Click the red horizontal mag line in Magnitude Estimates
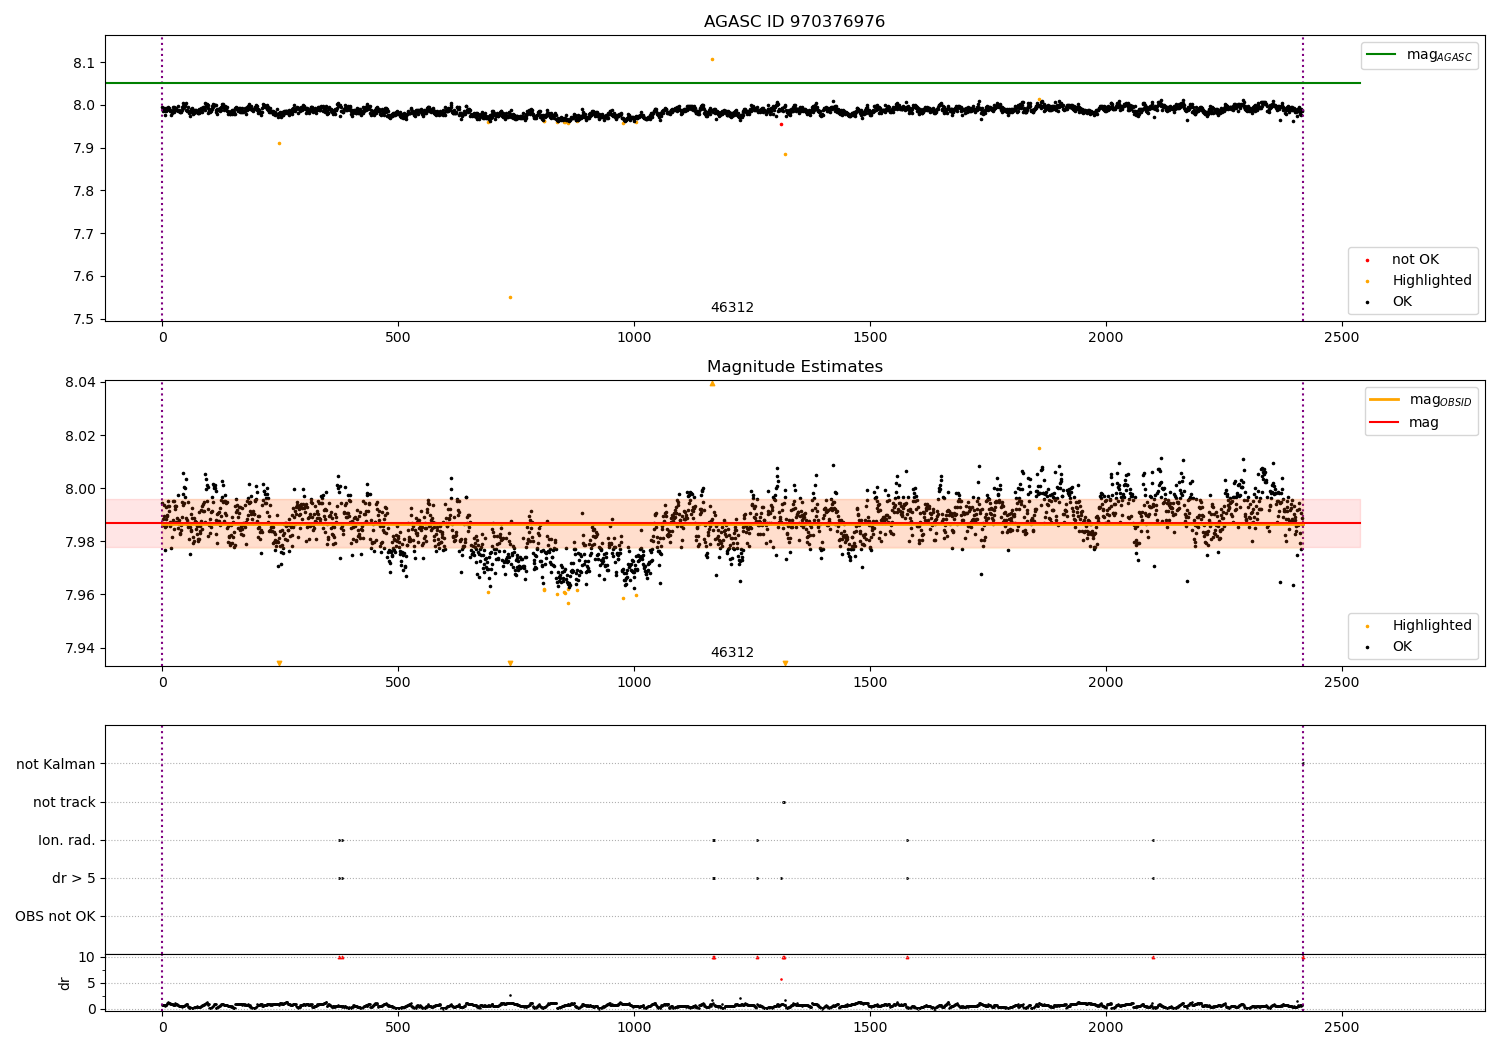This screenshot has width=1500, height=1050. click(x=732, y=523)
